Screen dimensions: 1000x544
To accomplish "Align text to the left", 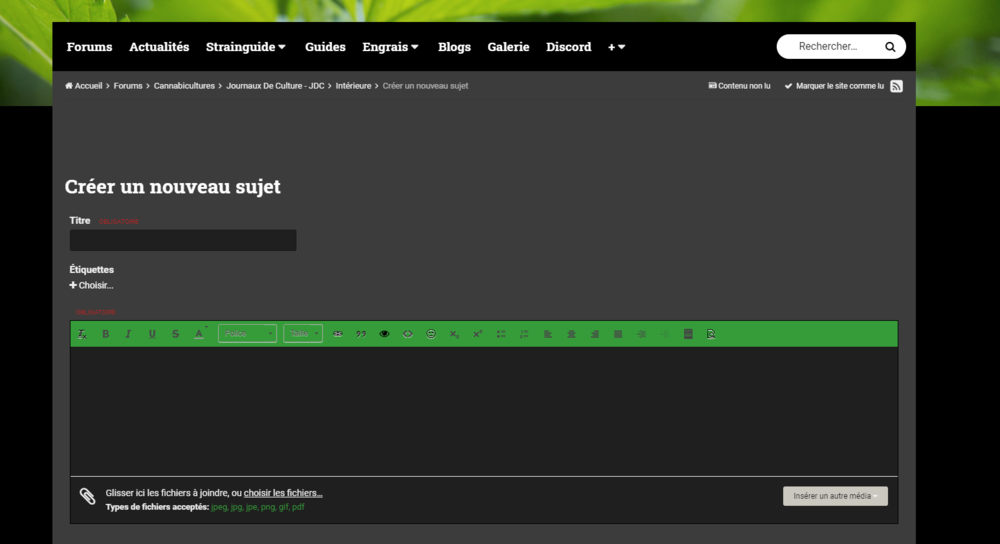I will pos(548,334).
